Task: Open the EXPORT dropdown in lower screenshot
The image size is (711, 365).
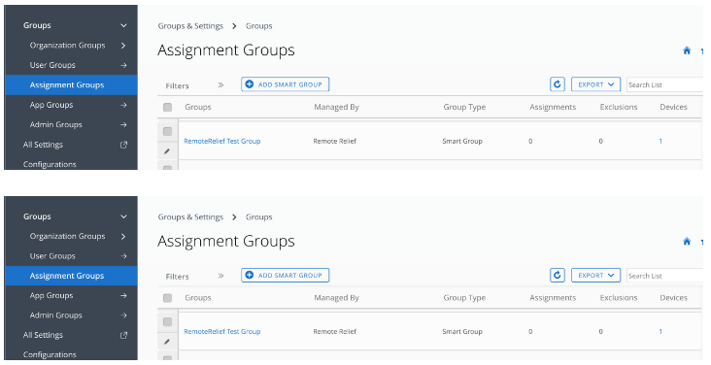Action: (596, 275)
